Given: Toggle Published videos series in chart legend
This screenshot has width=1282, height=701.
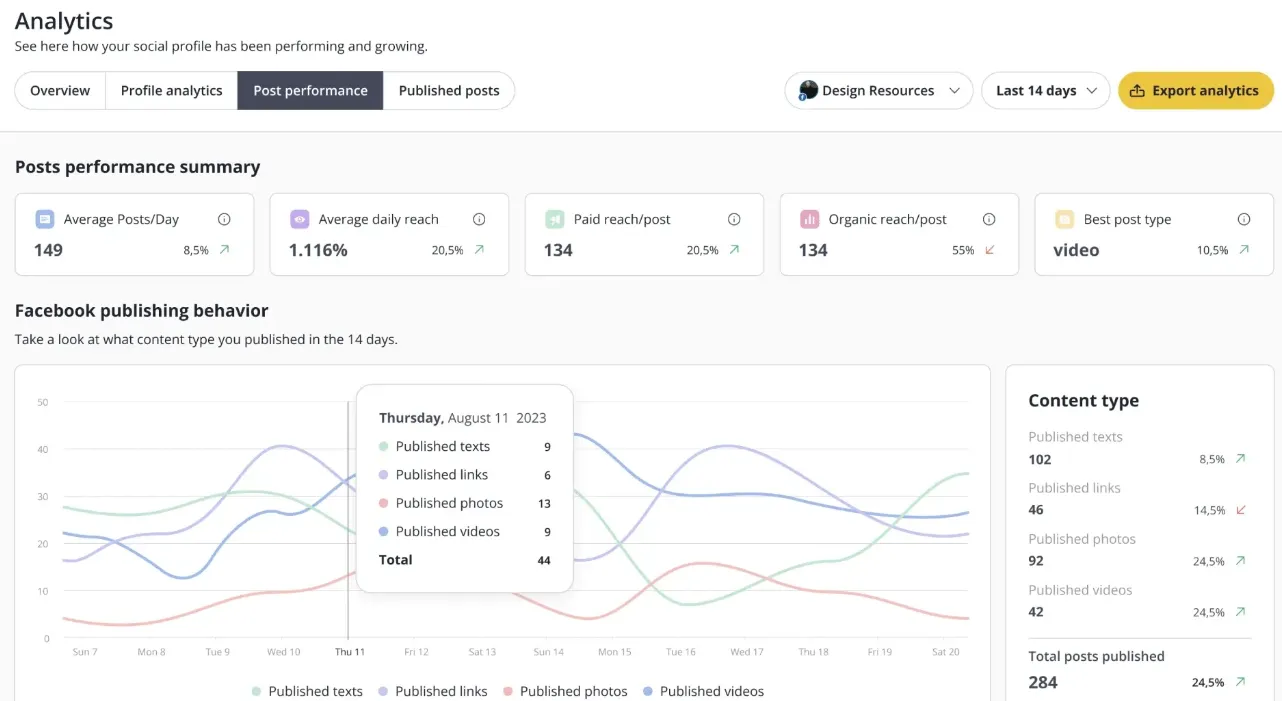Looking at the screenshot, I should pos(703,691).
